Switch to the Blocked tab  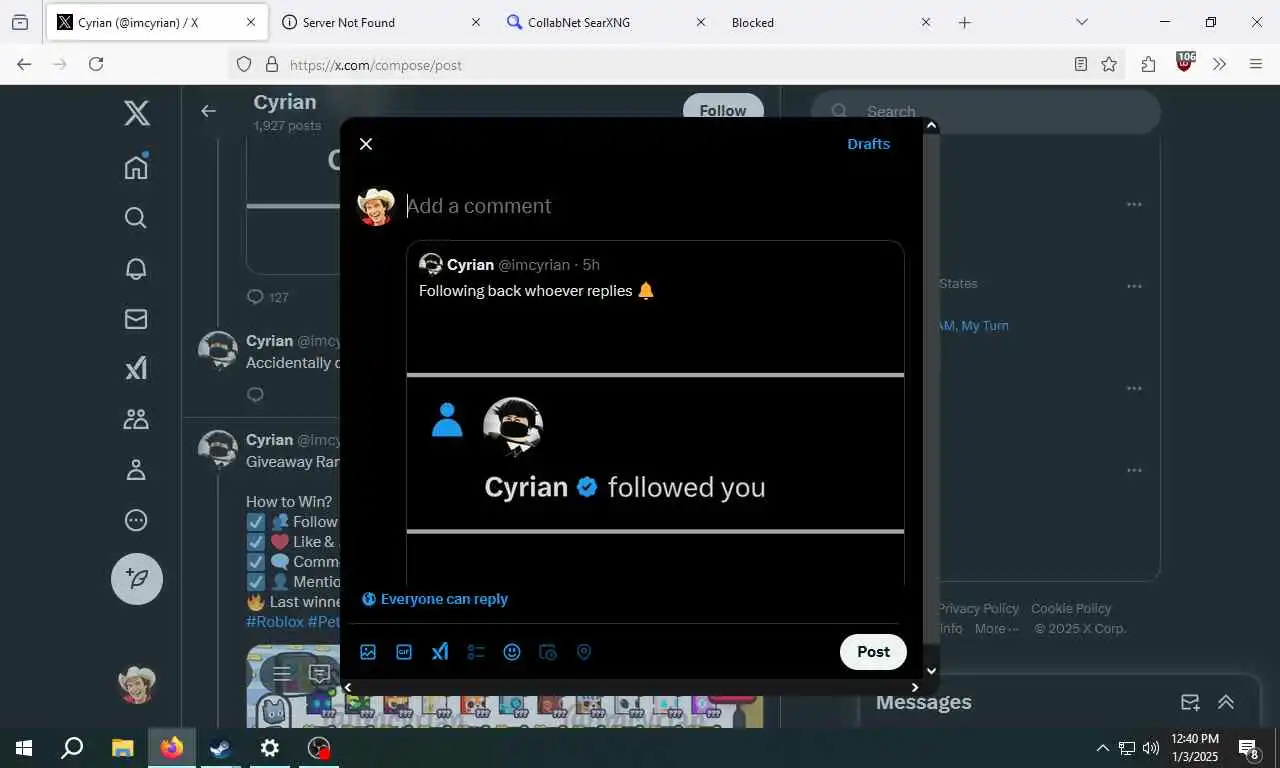[830, 22]
